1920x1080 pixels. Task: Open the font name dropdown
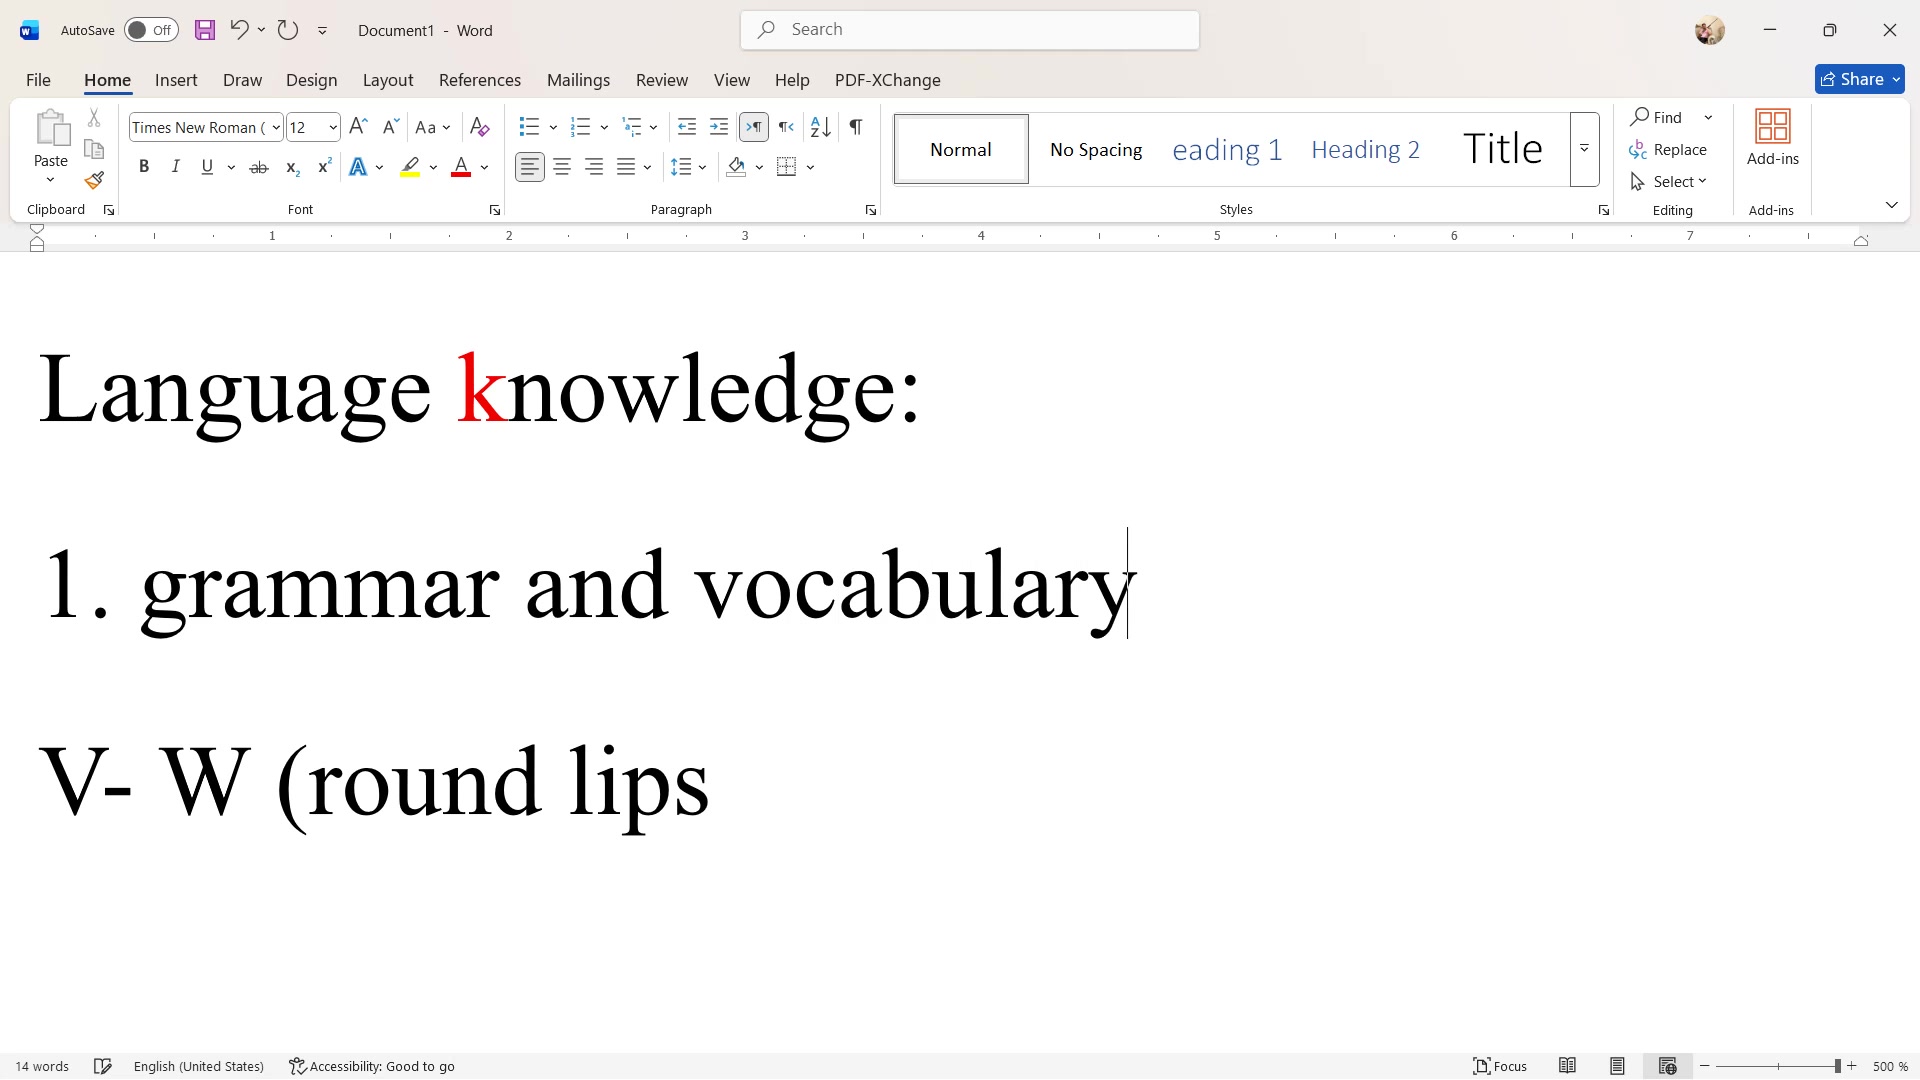276,127
